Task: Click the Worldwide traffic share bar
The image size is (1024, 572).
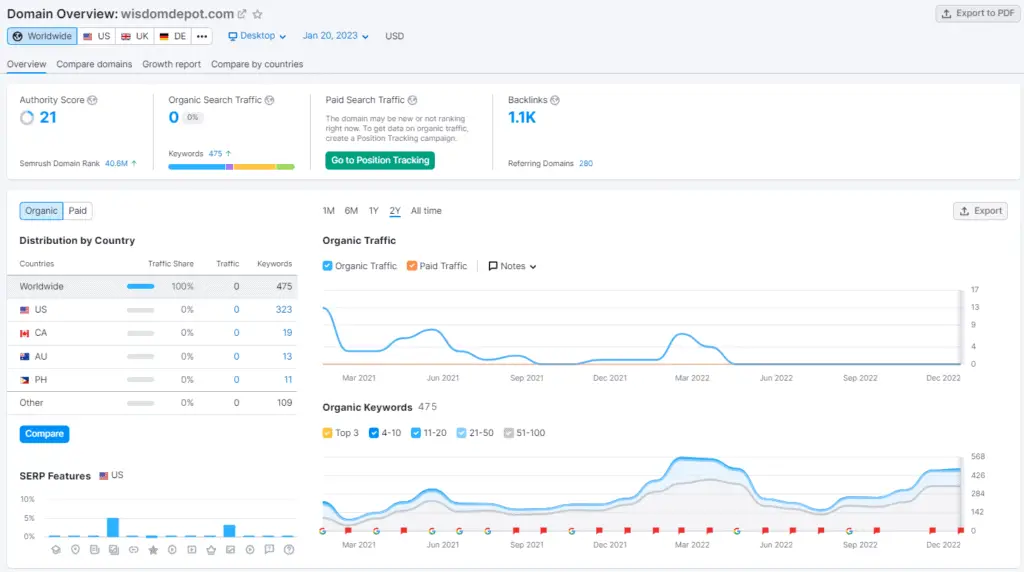Action: [140, 287]
